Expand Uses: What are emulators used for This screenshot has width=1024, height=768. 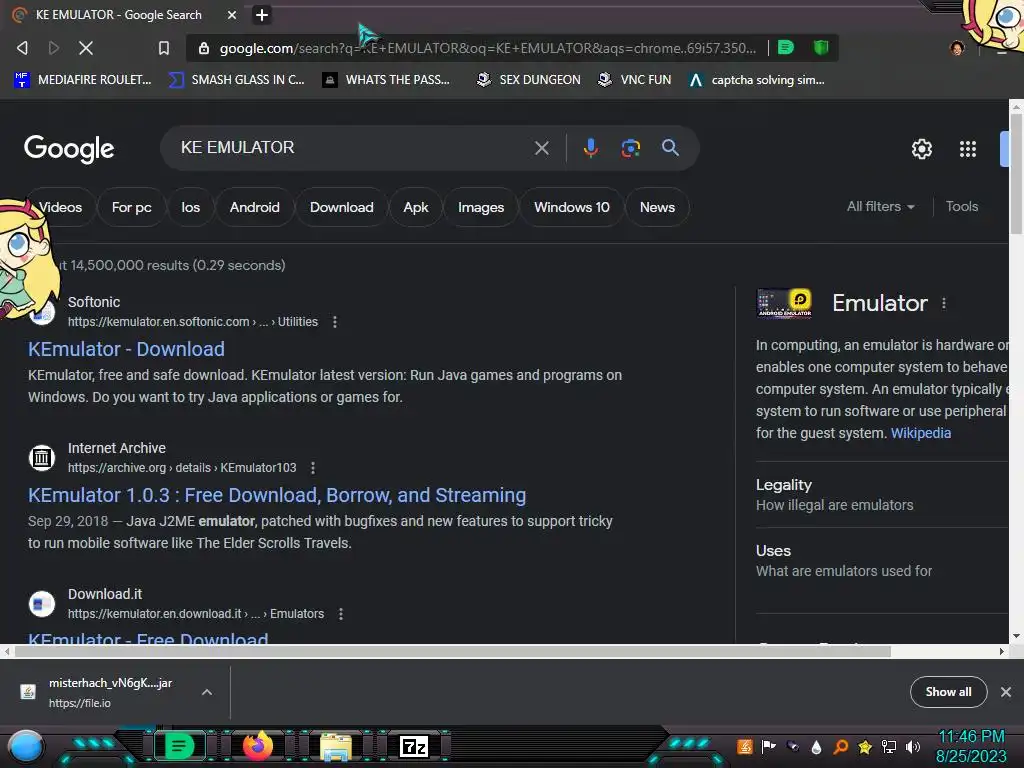click(x=882, y=560)
